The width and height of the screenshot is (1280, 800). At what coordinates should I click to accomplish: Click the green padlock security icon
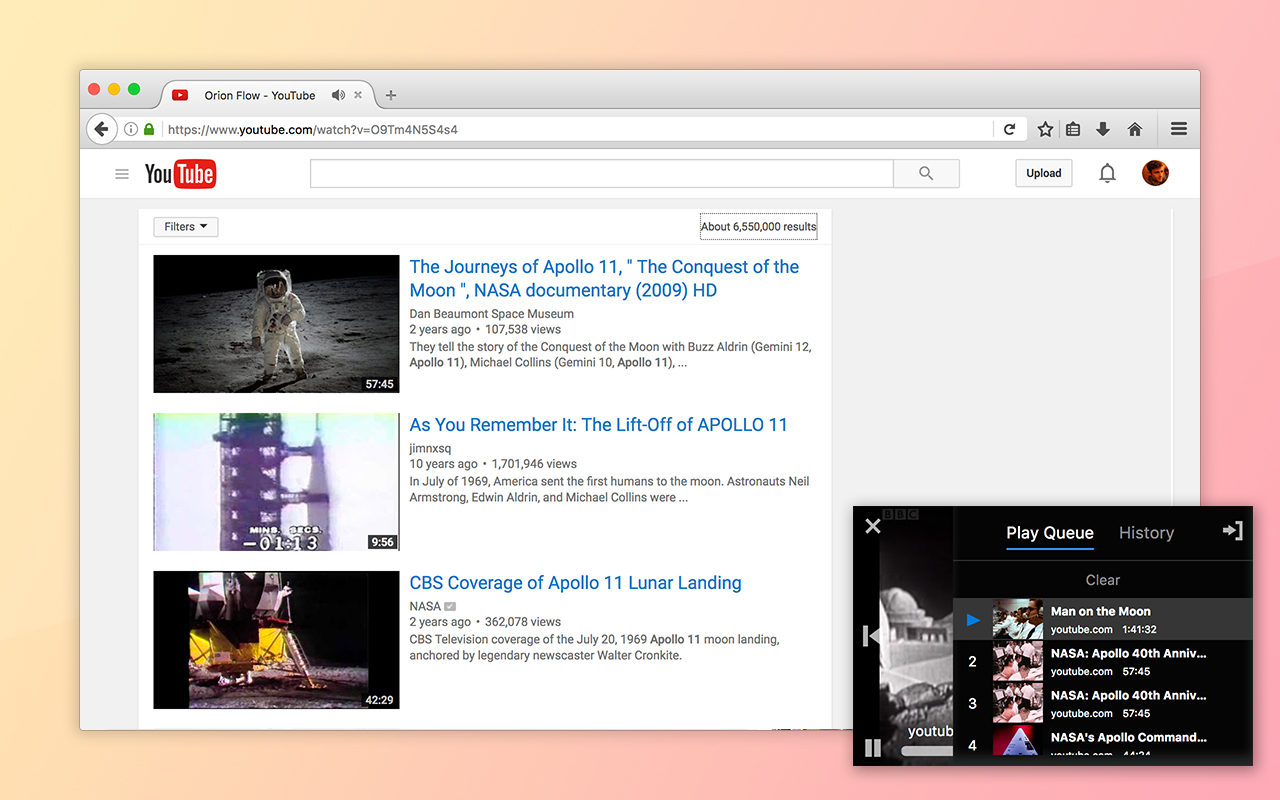tap(149, 129)
